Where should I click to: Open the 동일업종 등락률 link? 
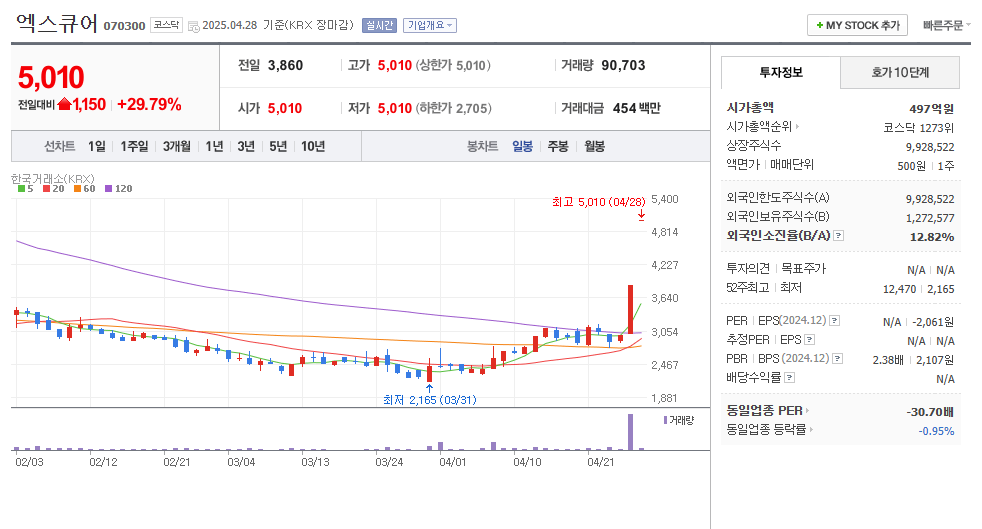coord(766,429)
